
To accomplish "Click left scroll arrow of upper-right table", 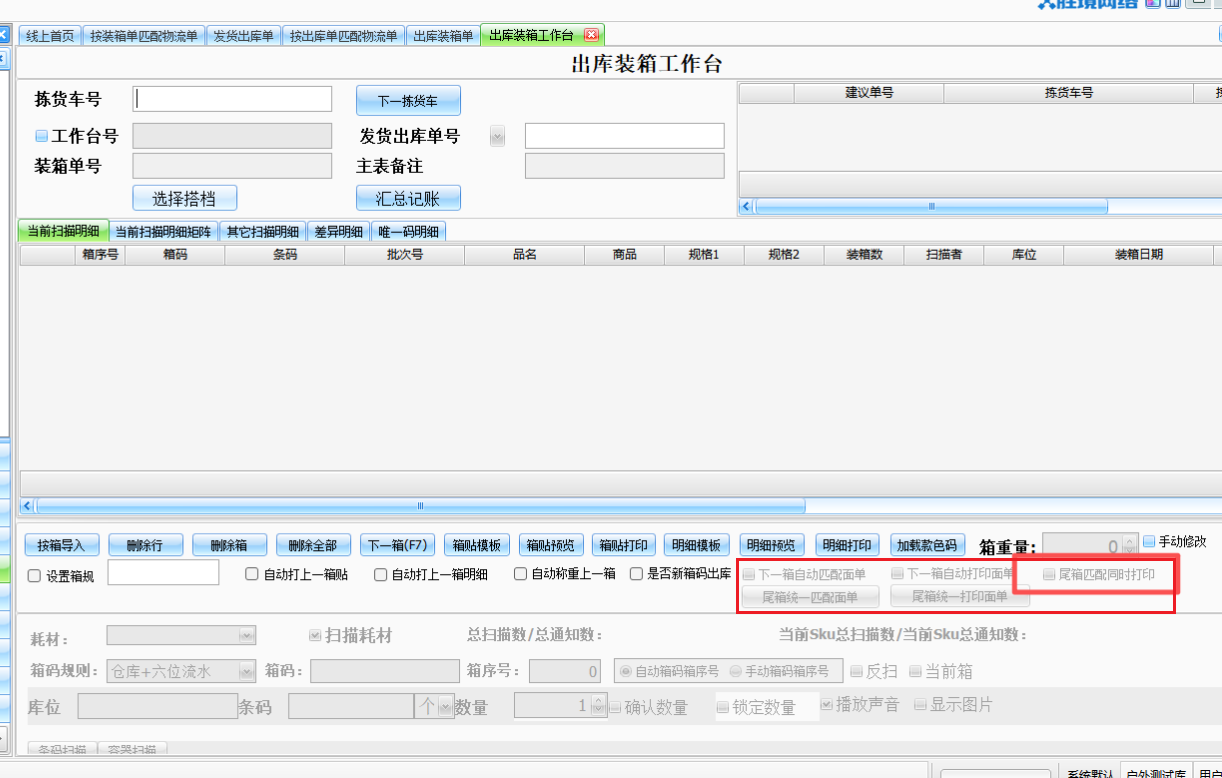I will click(x=745, y=206).
